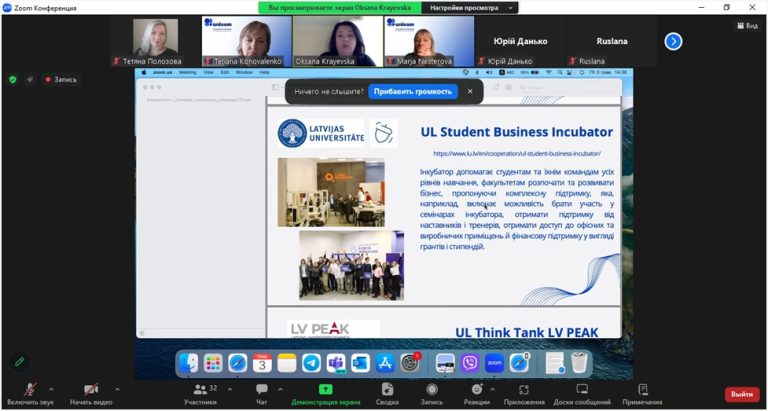Open Window menu in shared Mac menu bar
The image size is (768, 411).
point(244,73)
